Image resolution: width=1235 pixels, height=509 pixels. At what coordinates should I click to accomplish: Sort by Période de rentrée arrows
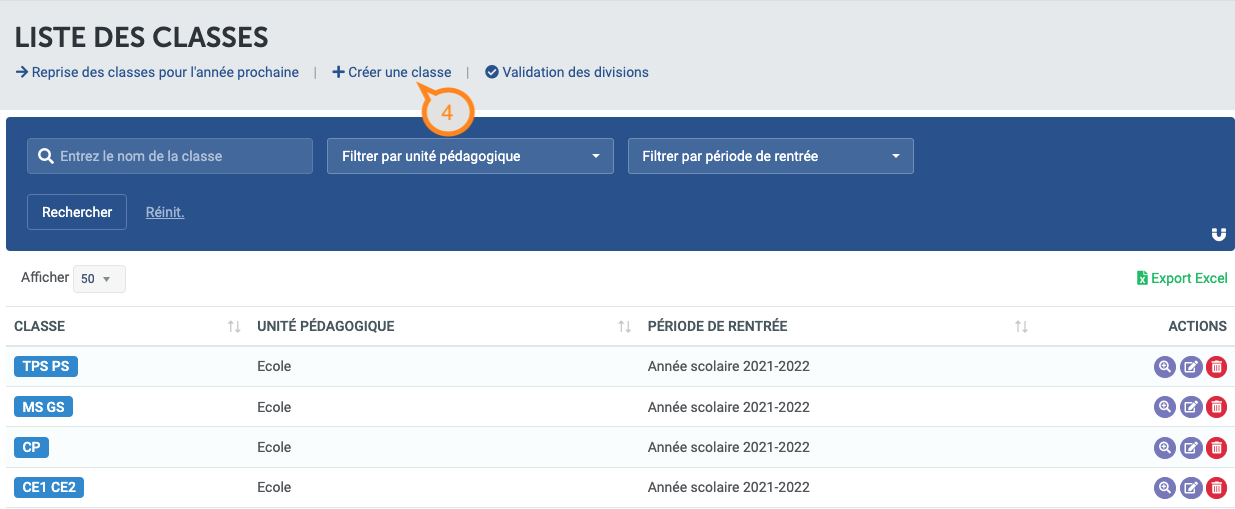coord(1021,327)
